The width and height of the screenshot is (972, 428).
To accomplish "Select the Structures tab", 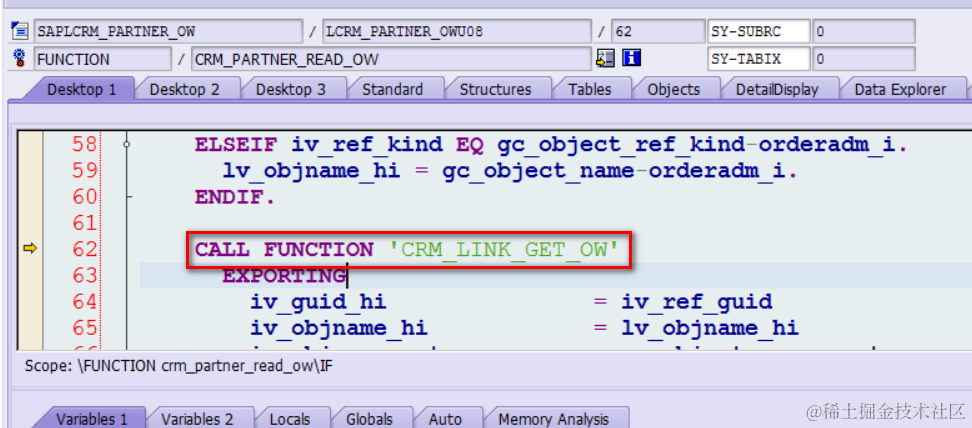I will point(495,89).
